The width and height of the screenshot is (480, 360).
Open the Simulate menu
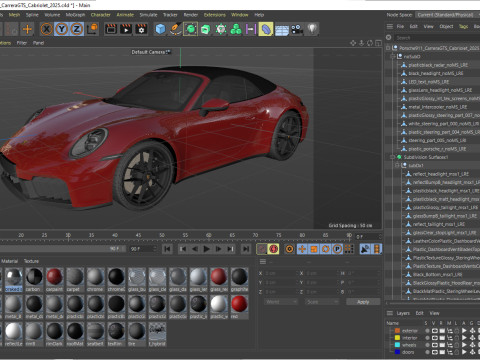[148, 15]
